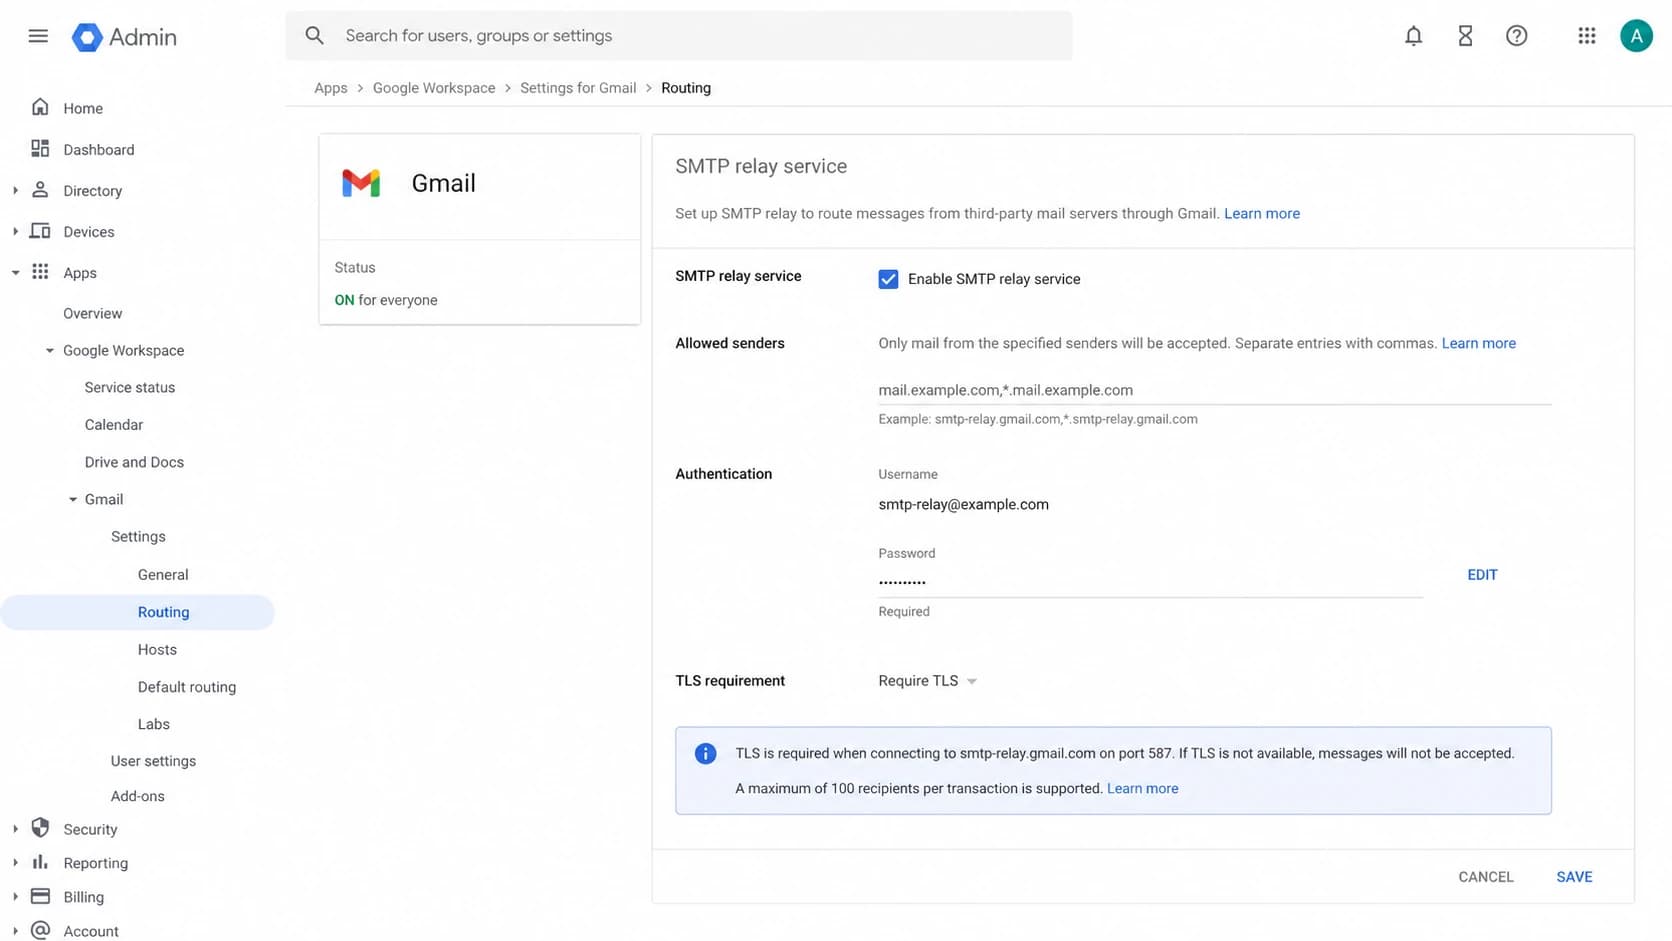Click ON for everyone status
The width and height of the screenshot is (1672, 941).
click(385, 300)
